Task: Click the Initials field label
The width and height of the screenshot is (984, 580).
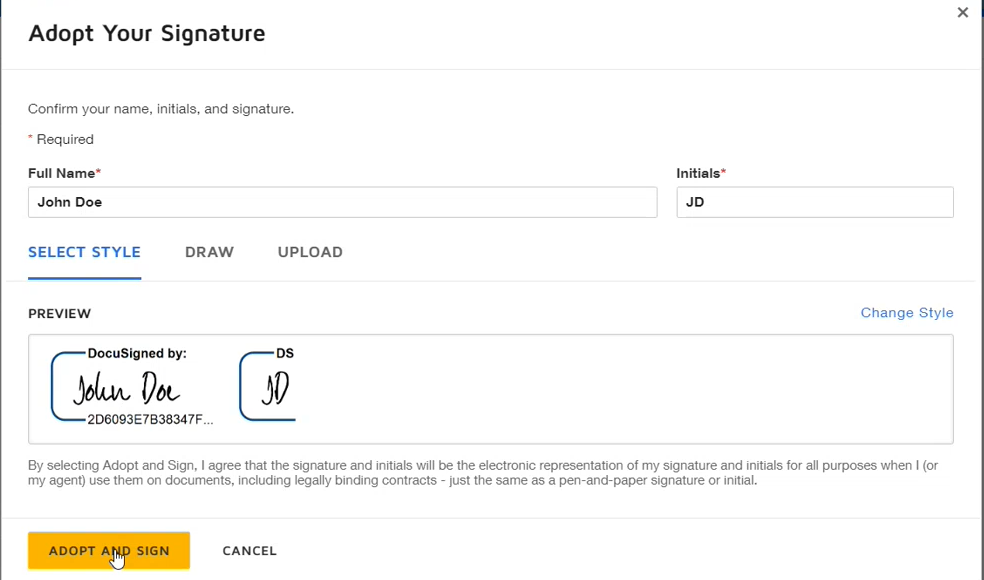Action: 700,173
